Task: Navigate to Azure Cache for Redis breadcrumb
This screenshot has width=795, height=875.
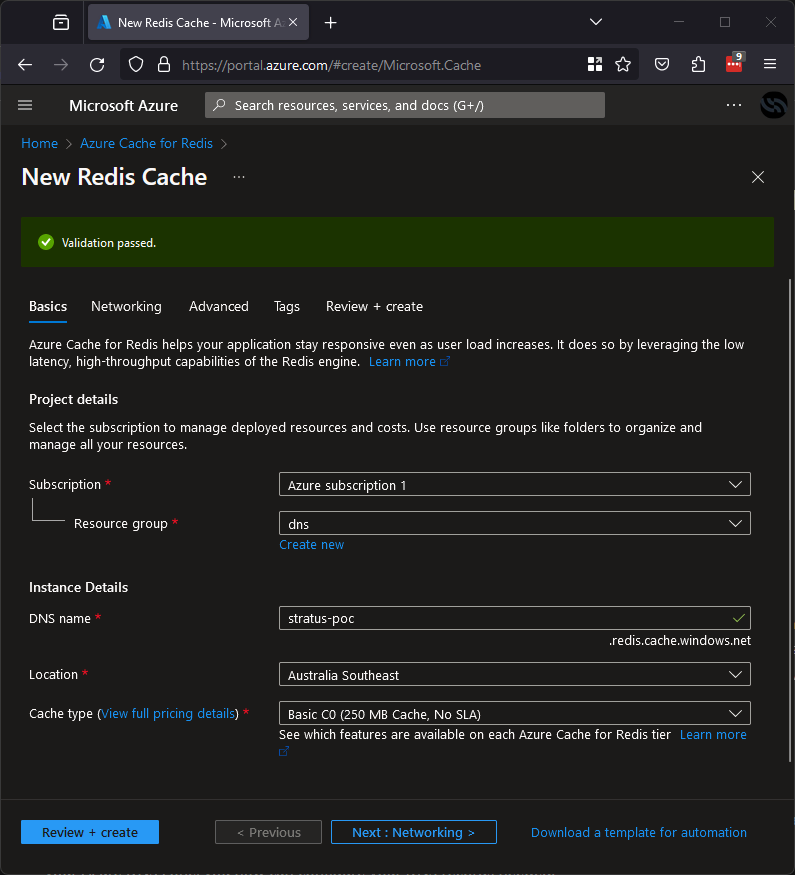Action: click(146, 143)
